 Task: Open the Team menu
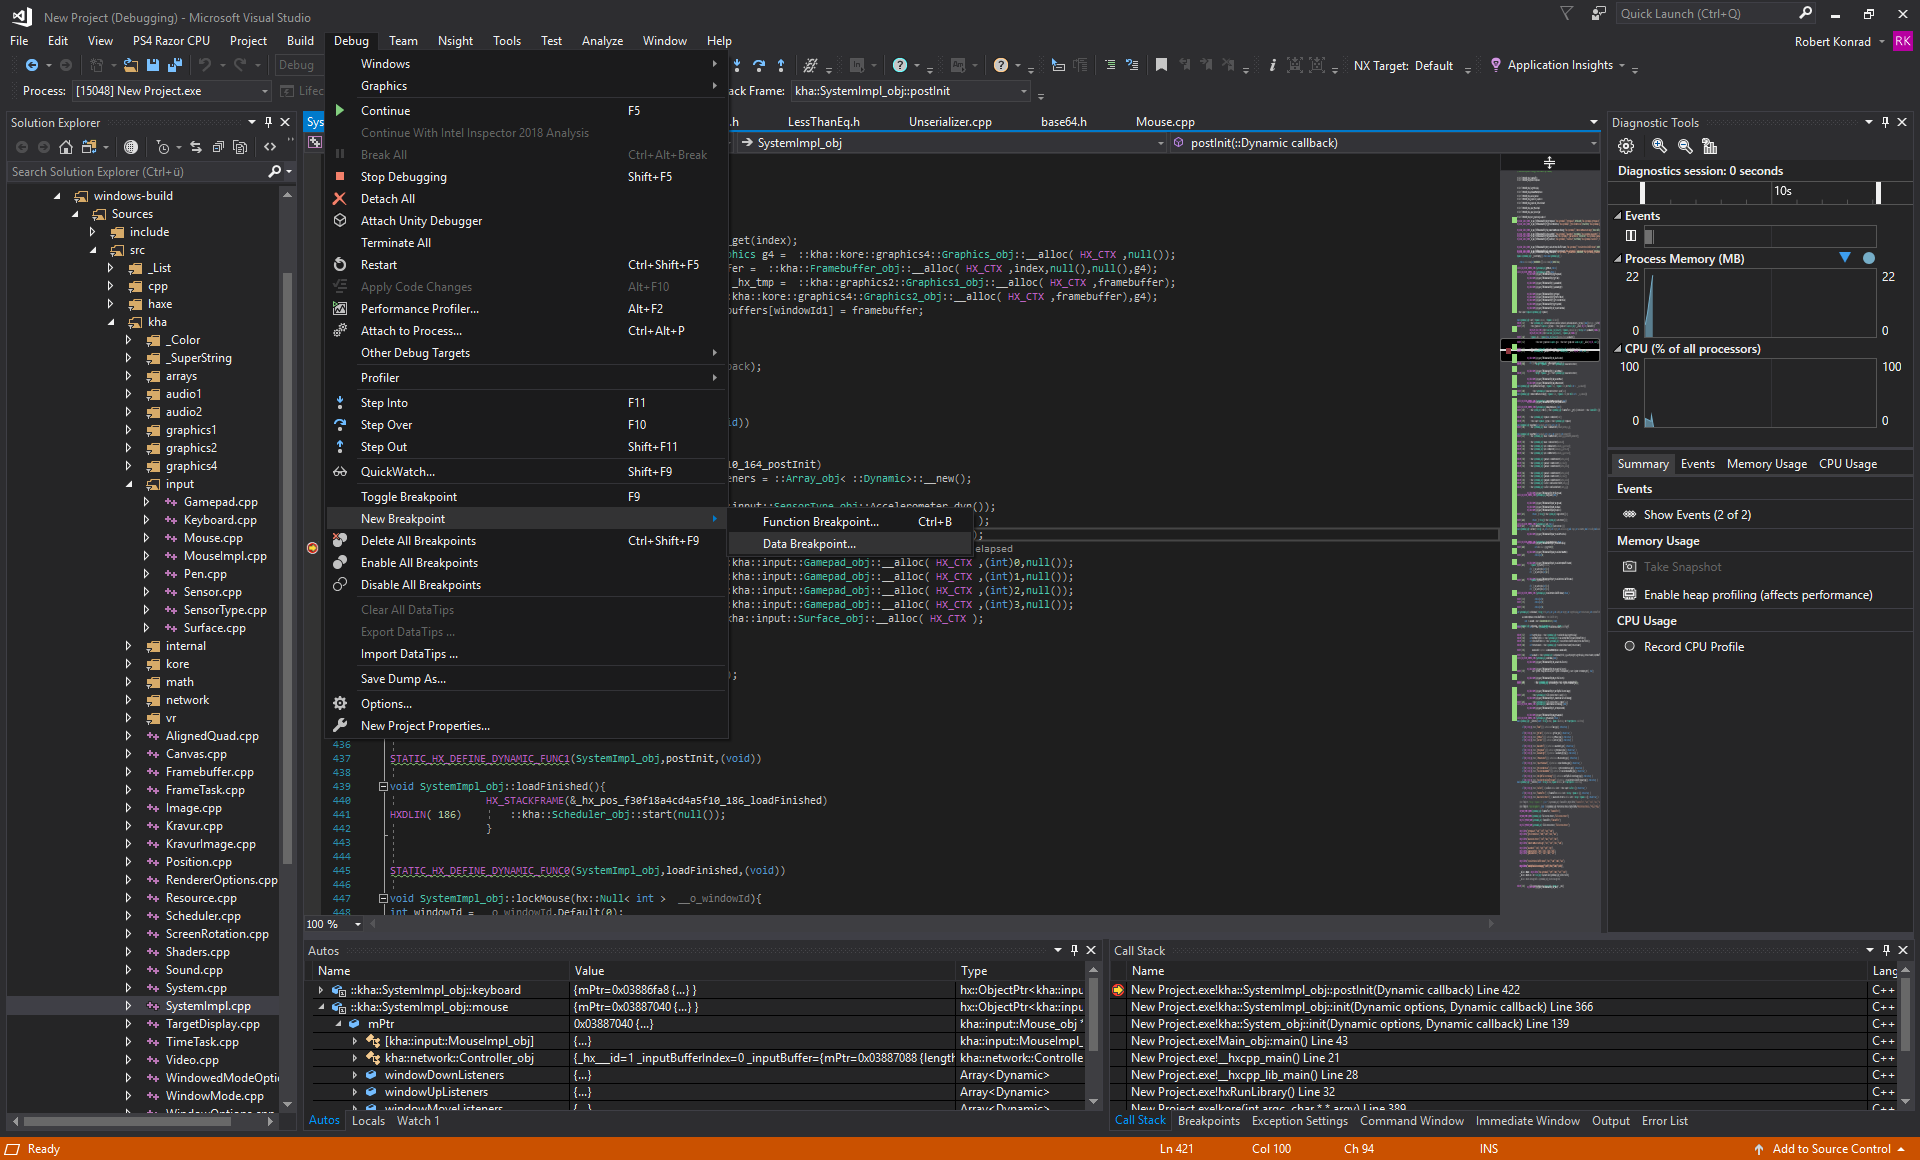click(x=403, y=41)
